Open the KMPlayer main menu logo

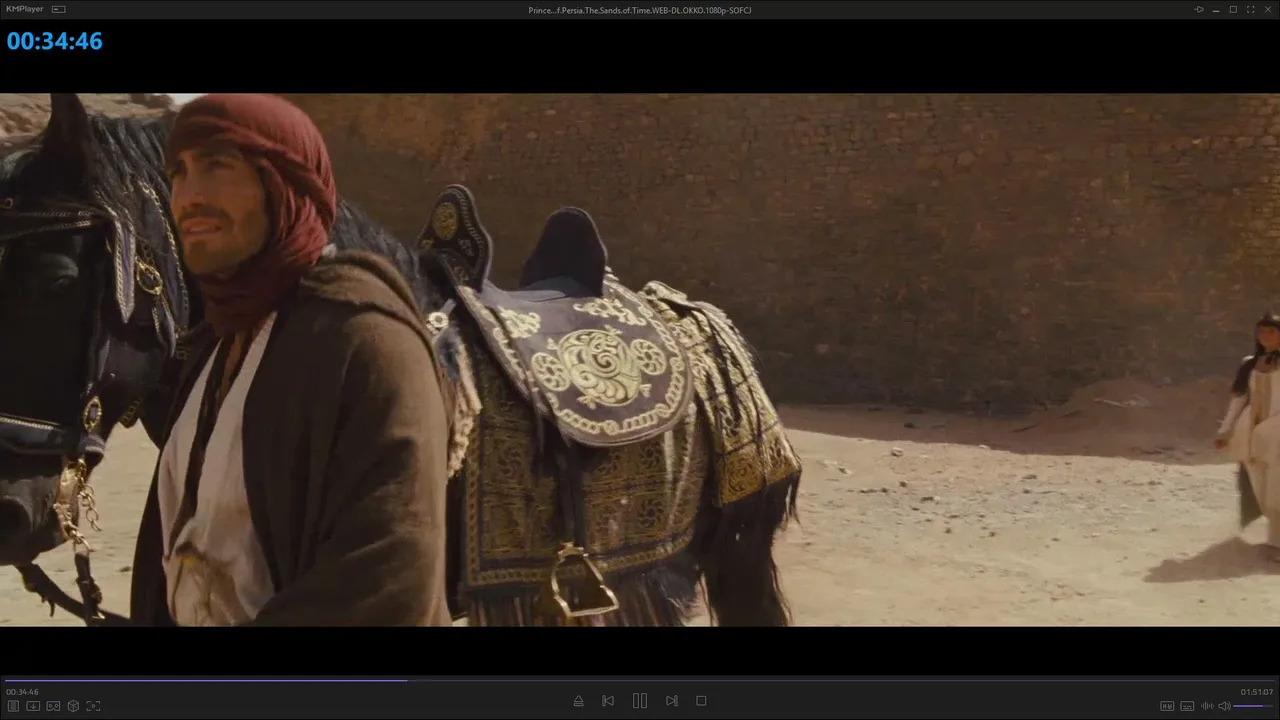[x=24, y=9]
